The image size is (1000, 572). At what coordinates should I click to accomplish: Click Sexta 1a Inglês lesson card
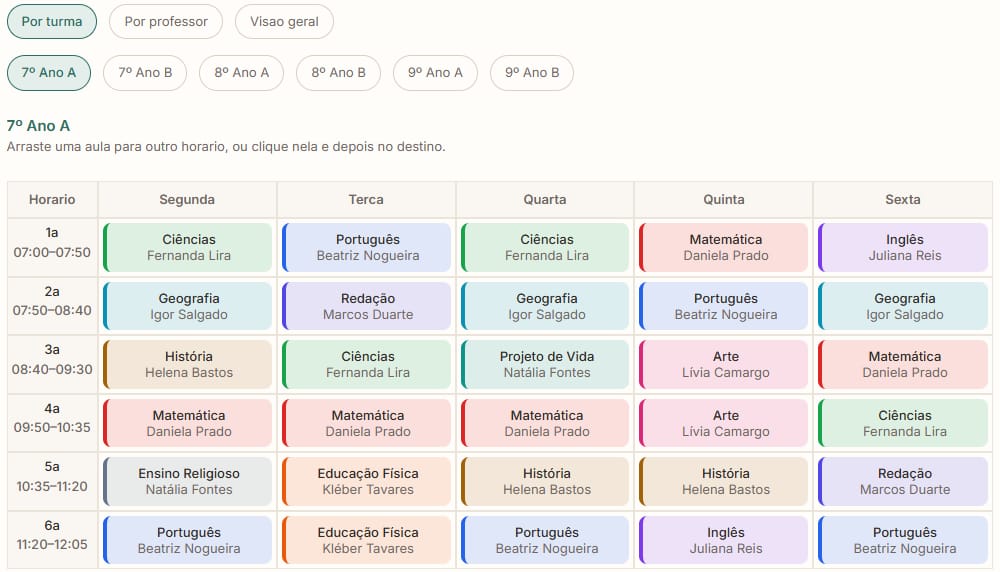tap(903, 247)
